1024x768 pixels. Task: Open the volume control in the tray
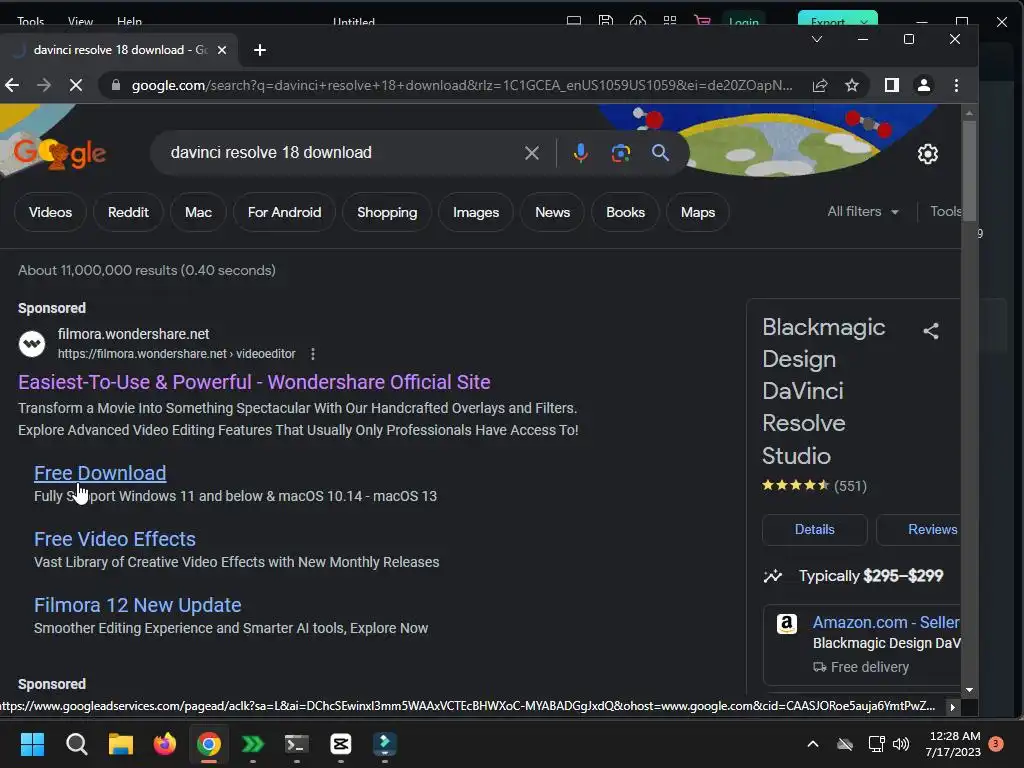[901, 744]
